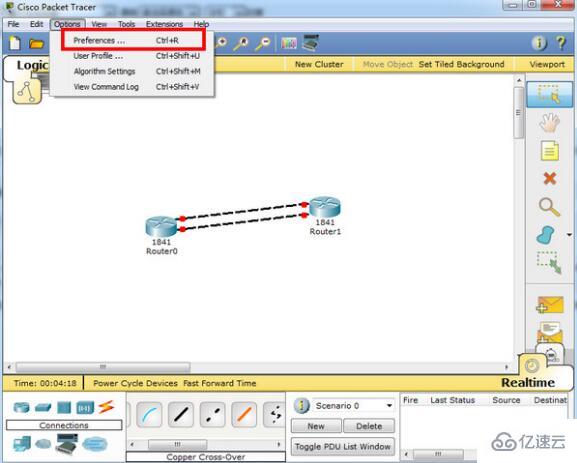Click the workspace horizontal scrollbar thumb
Screen dimensions: 577x463
[x=103, y=367]
